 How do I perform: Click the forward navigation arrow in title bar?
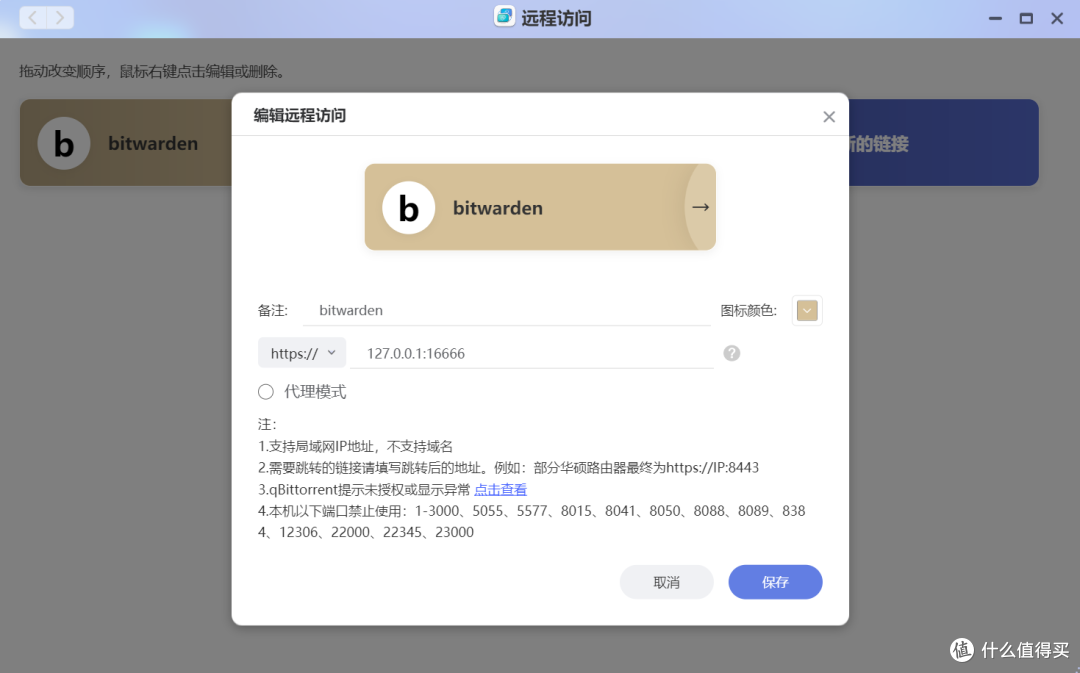pos(61,17)
